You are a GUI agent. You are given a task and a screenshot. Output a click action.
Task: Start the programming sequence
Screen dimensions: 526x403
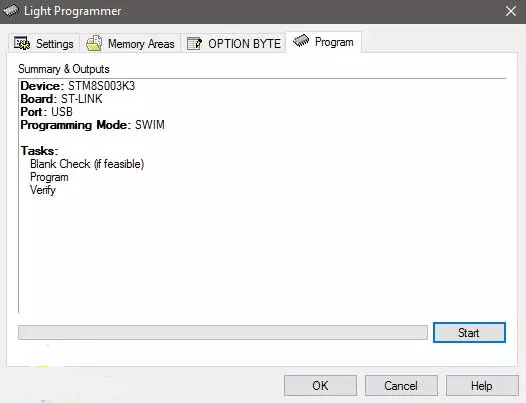(469, 333)
